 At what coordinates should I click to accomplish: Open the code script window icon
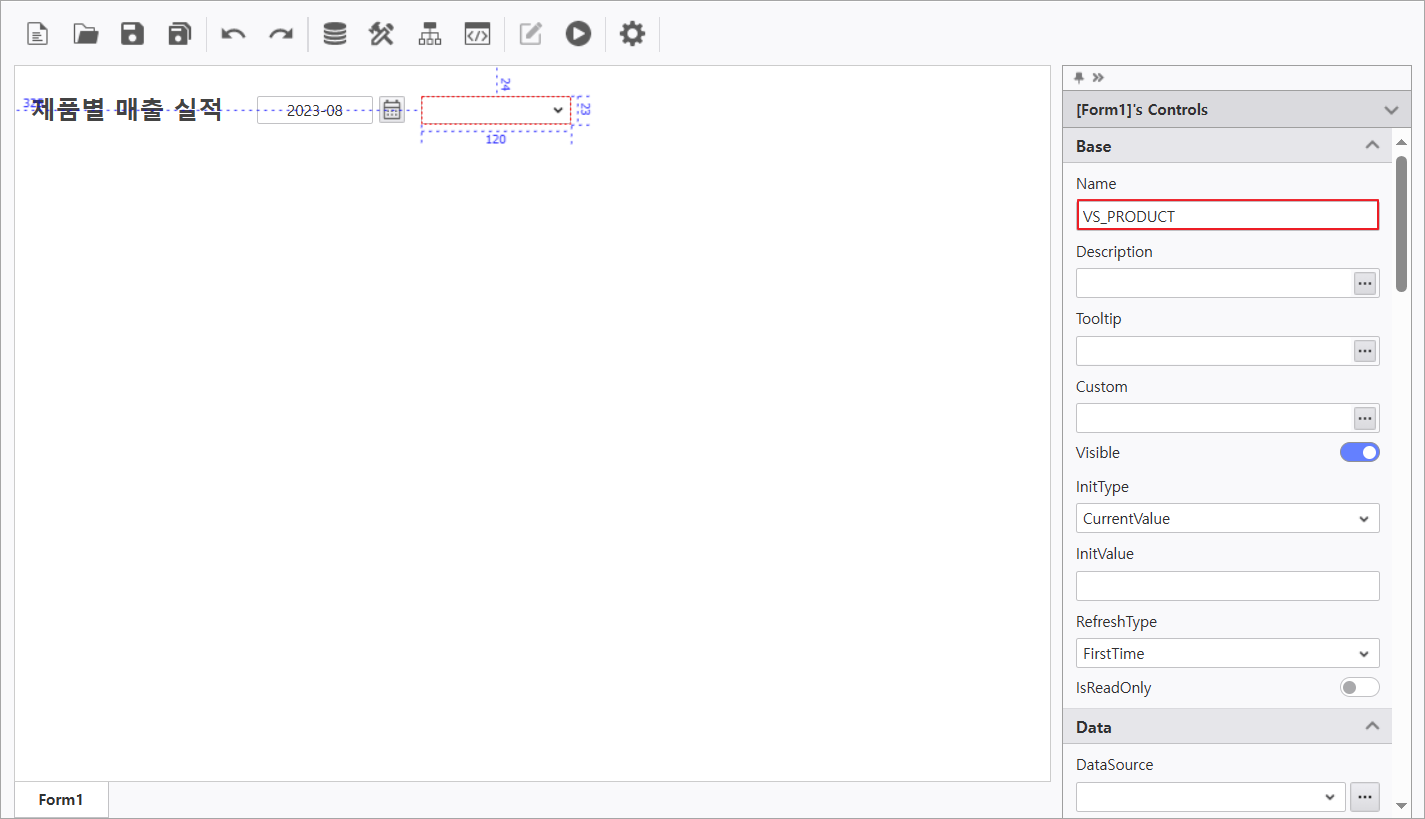click(477, 34)
